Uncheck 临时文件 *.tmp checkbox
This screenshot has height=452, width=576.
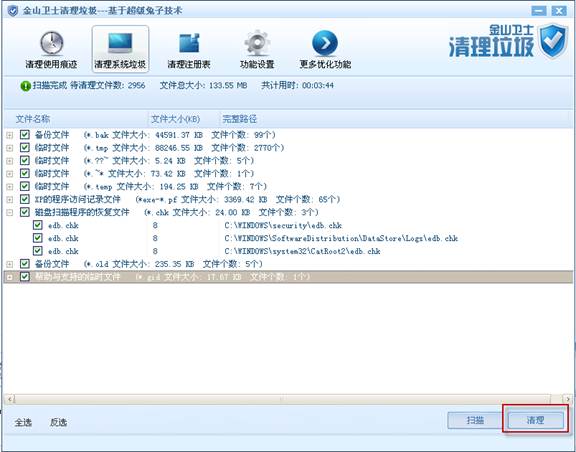25,147
